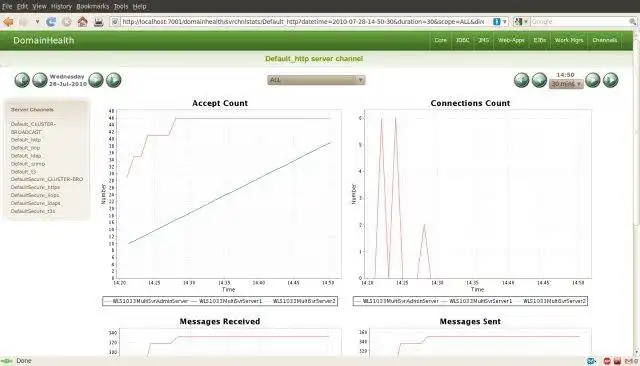Click the blue info icon in address bar

496,22
